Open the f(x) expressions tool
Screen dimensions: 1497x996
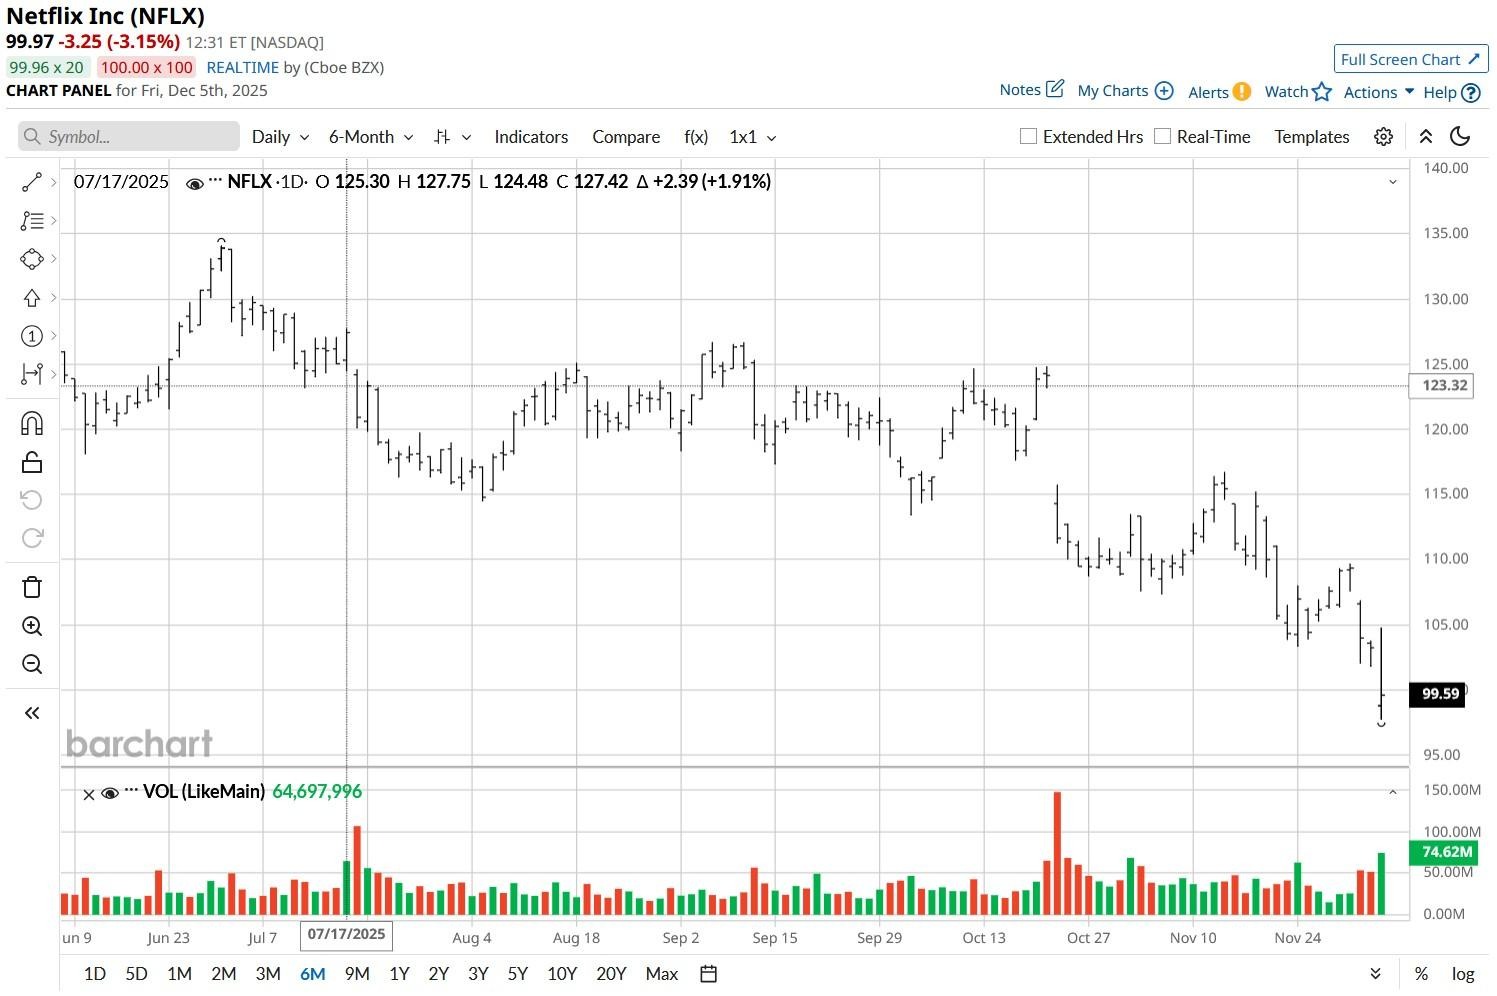click(x=696, y=137)
